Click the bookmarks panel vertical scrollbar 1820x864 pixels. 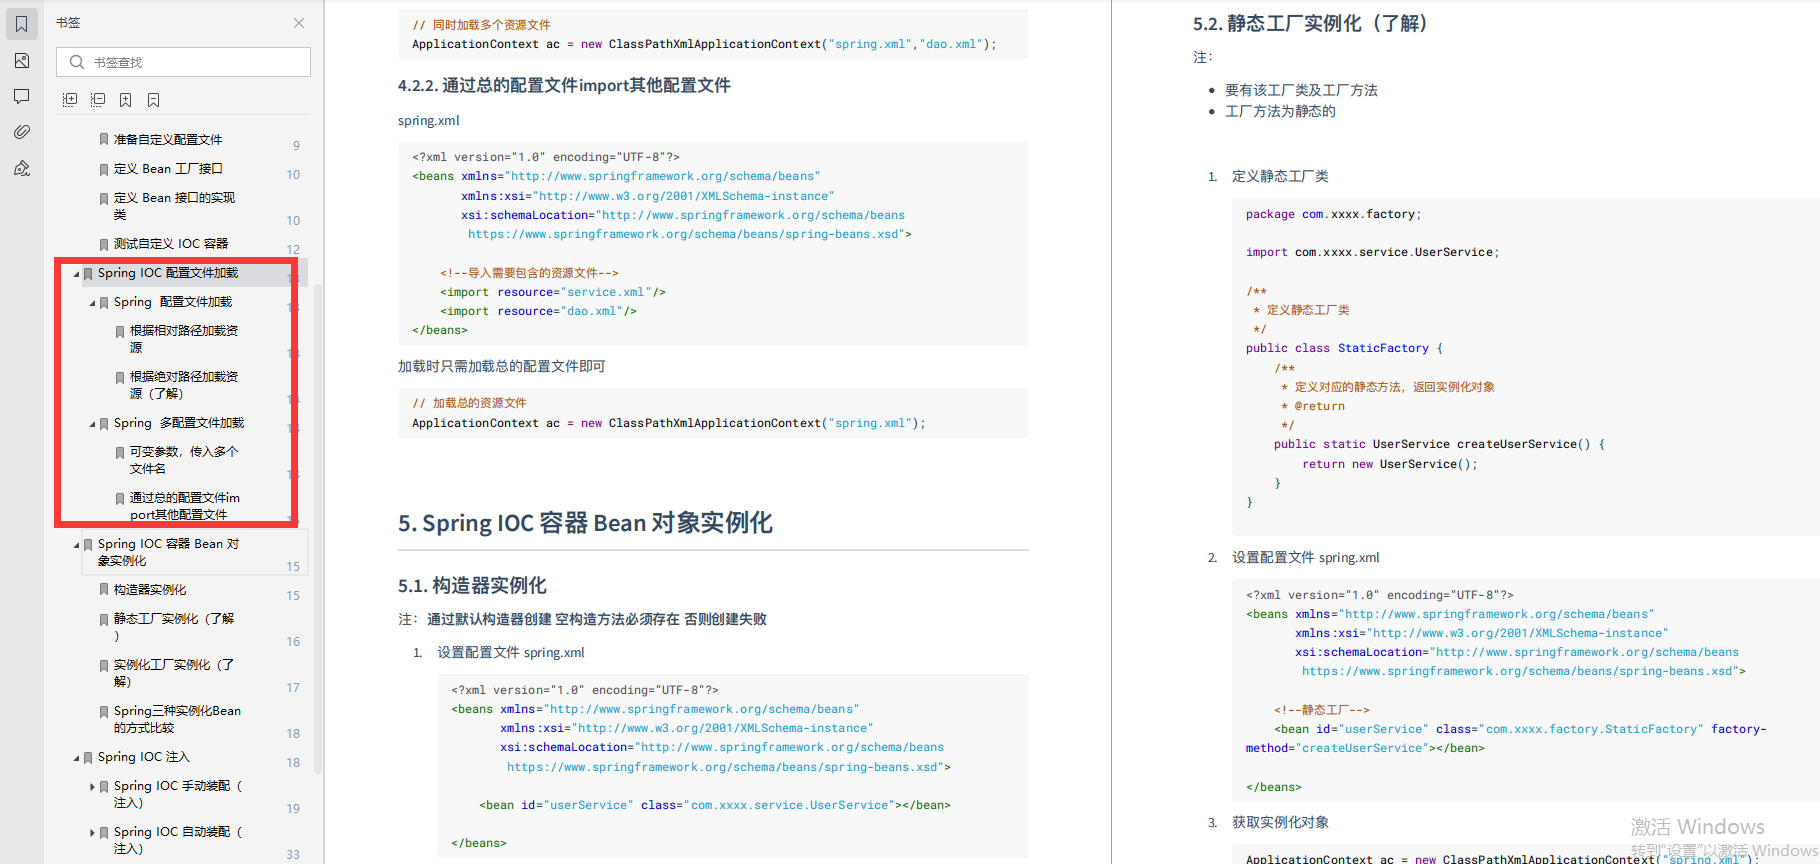point(318,530)
